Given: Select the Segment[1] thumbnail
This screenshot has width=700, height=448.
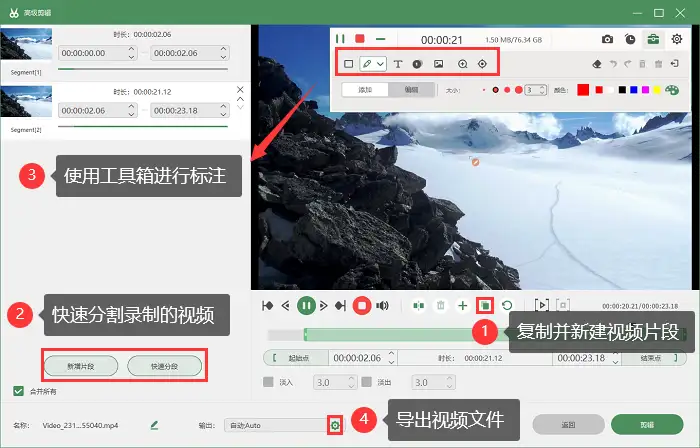Looking at the screenshot, I should [26, 44].
